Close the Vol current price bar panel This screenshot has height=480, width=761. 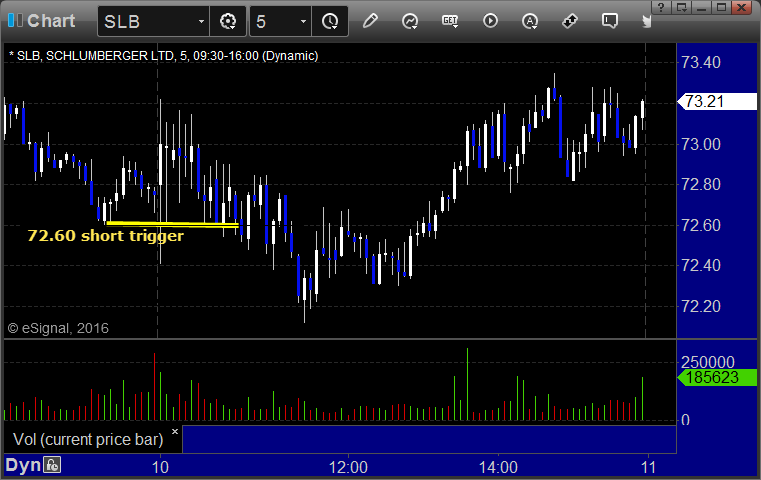tap(175, 431)
